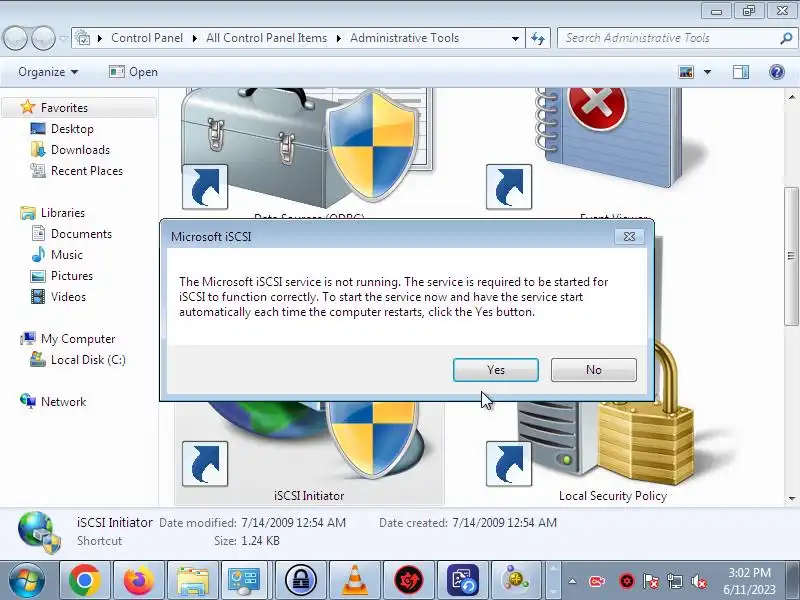Select Network in the navigation pane
The image size is (800, 600).
pyautogui.click(x=63, y=402)
